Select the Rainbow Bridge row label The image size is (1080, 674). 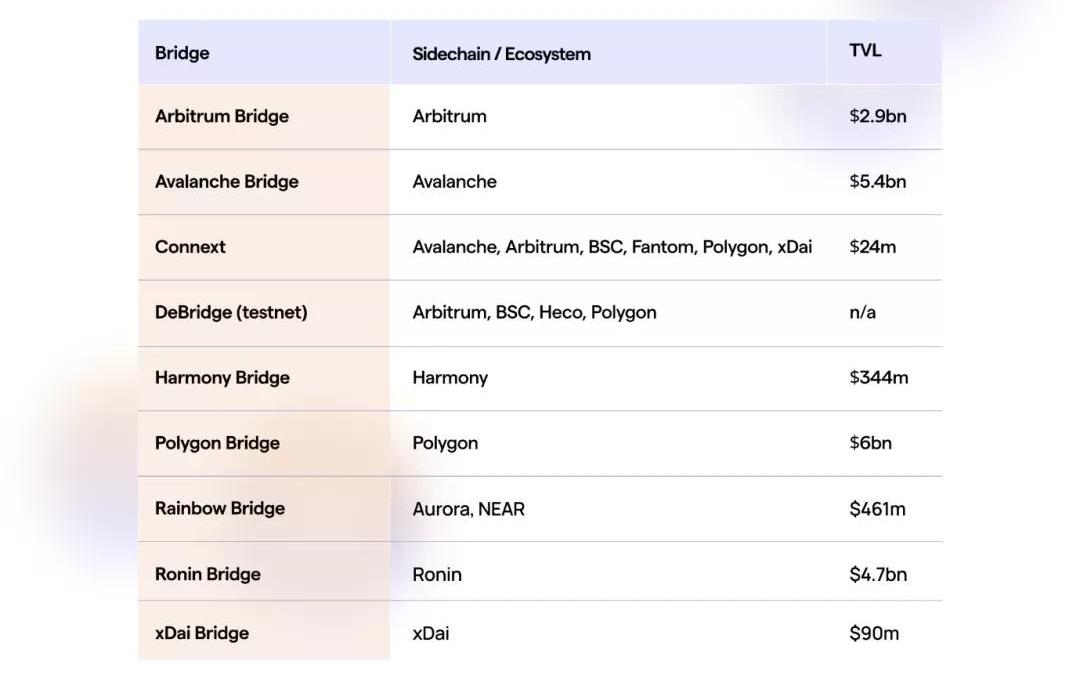coord(220,509)
